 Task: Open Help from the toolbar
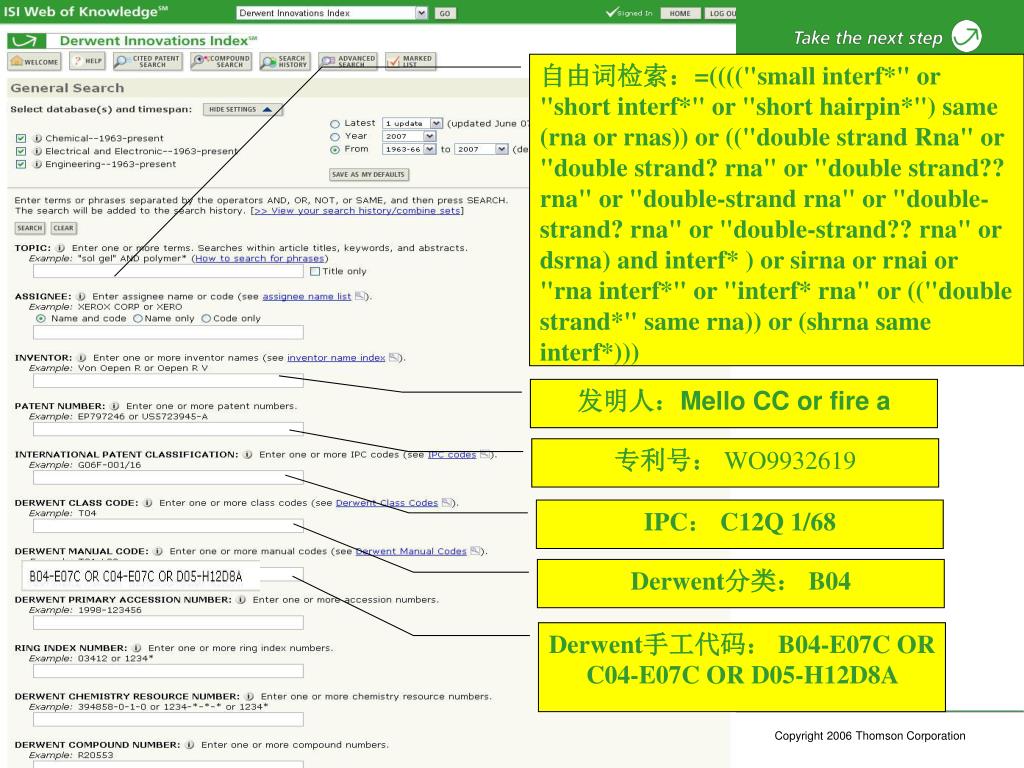tap(88, 61)
